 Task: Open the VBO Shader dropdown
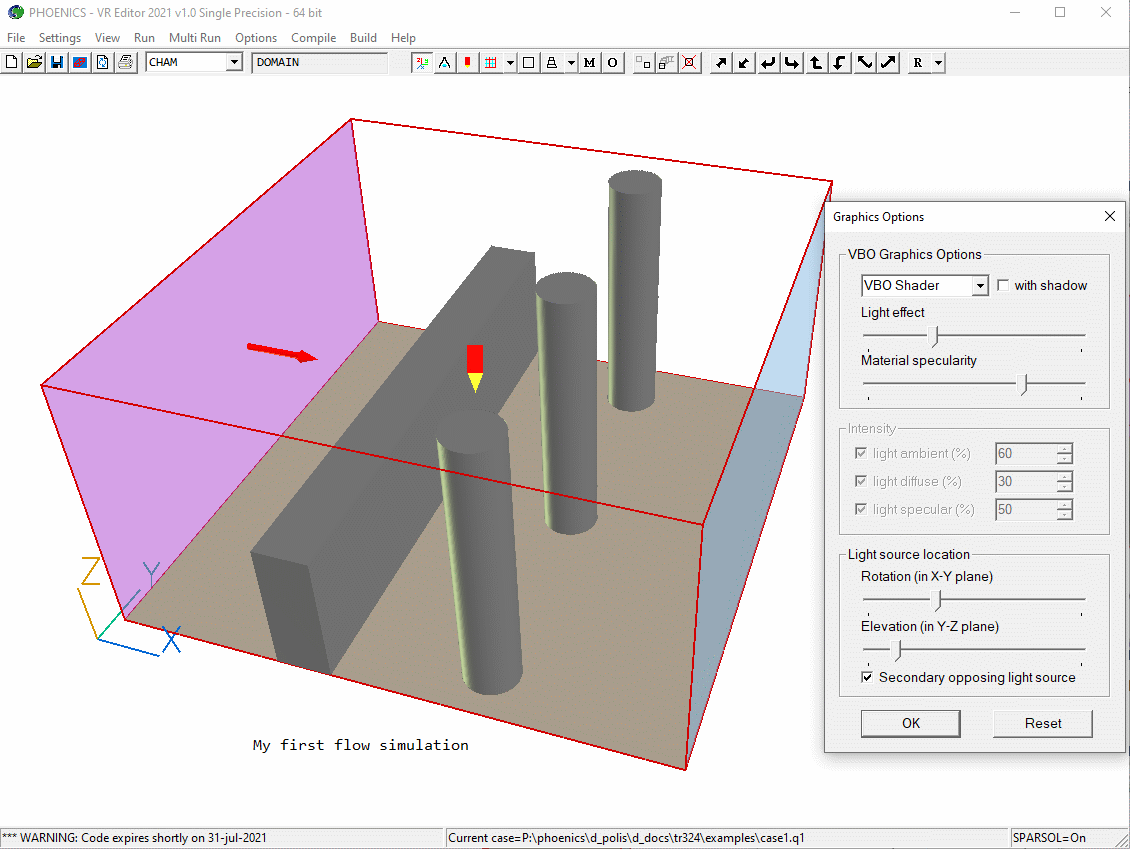[980, 286]
